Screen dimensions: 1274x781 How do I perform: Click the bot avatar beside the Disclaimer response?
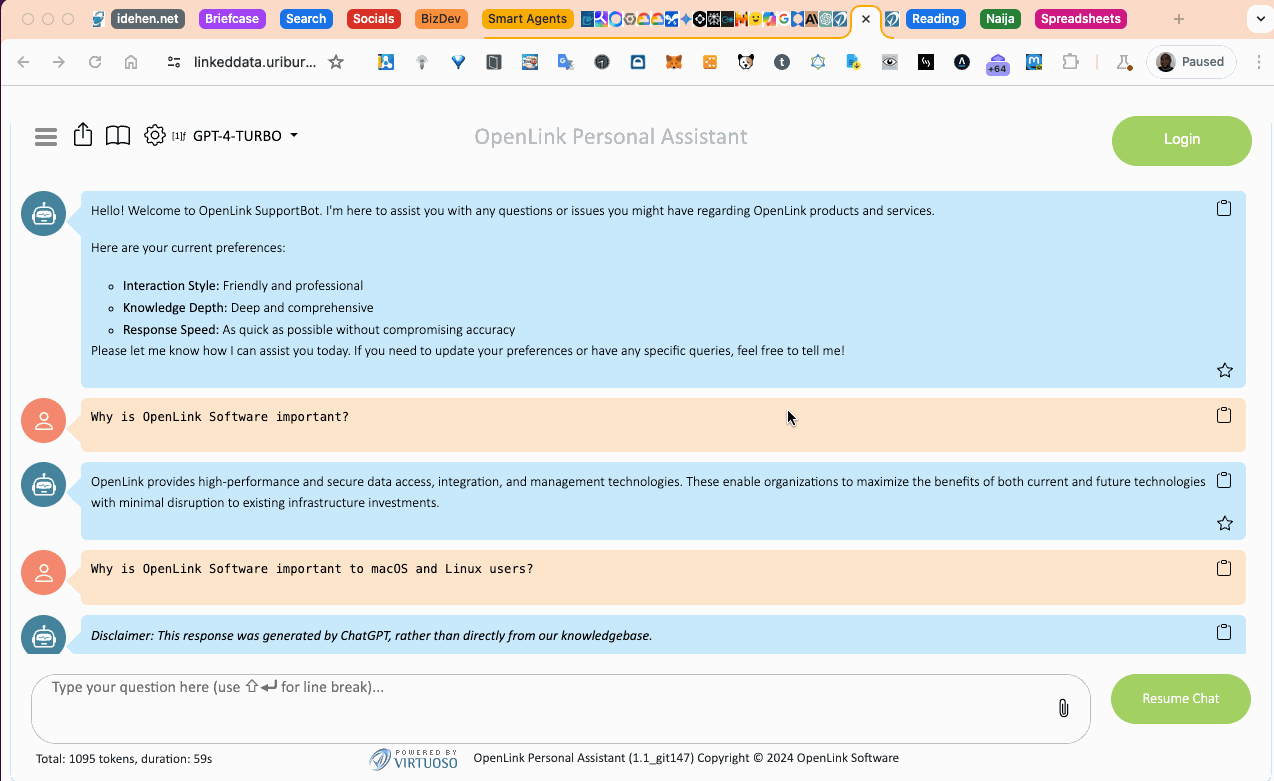point(43,637)
